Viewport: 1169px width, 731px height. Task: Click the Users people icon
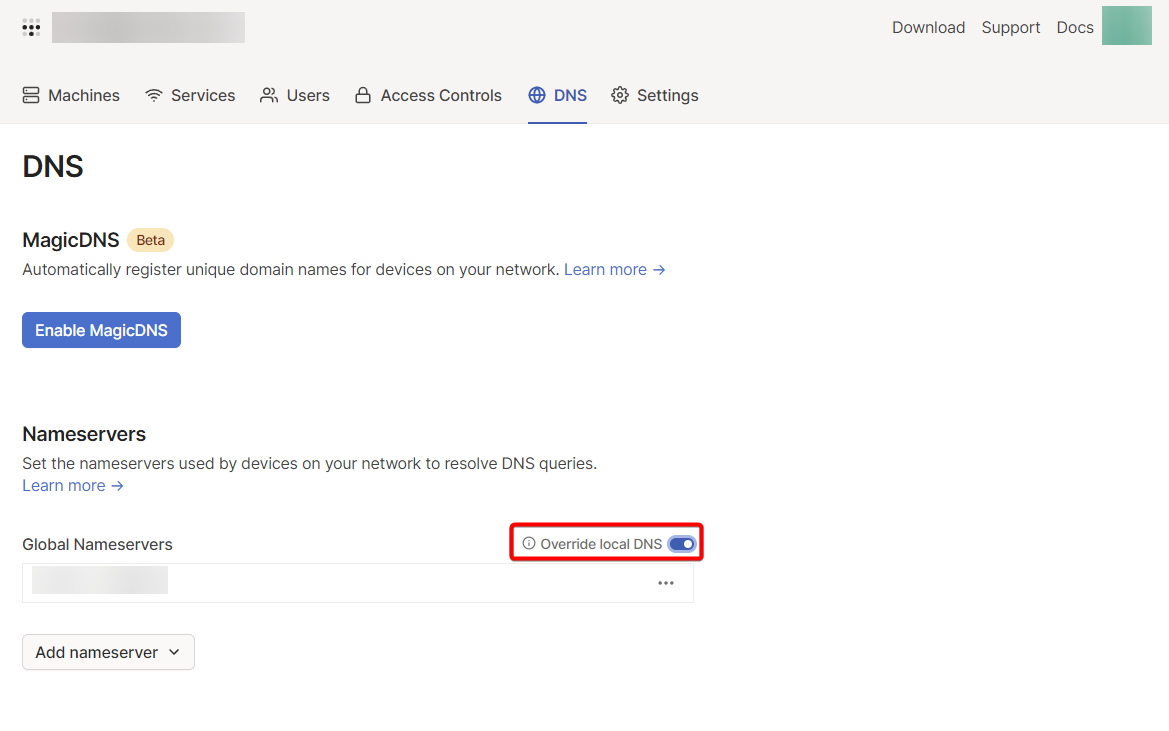pos(269,95)
